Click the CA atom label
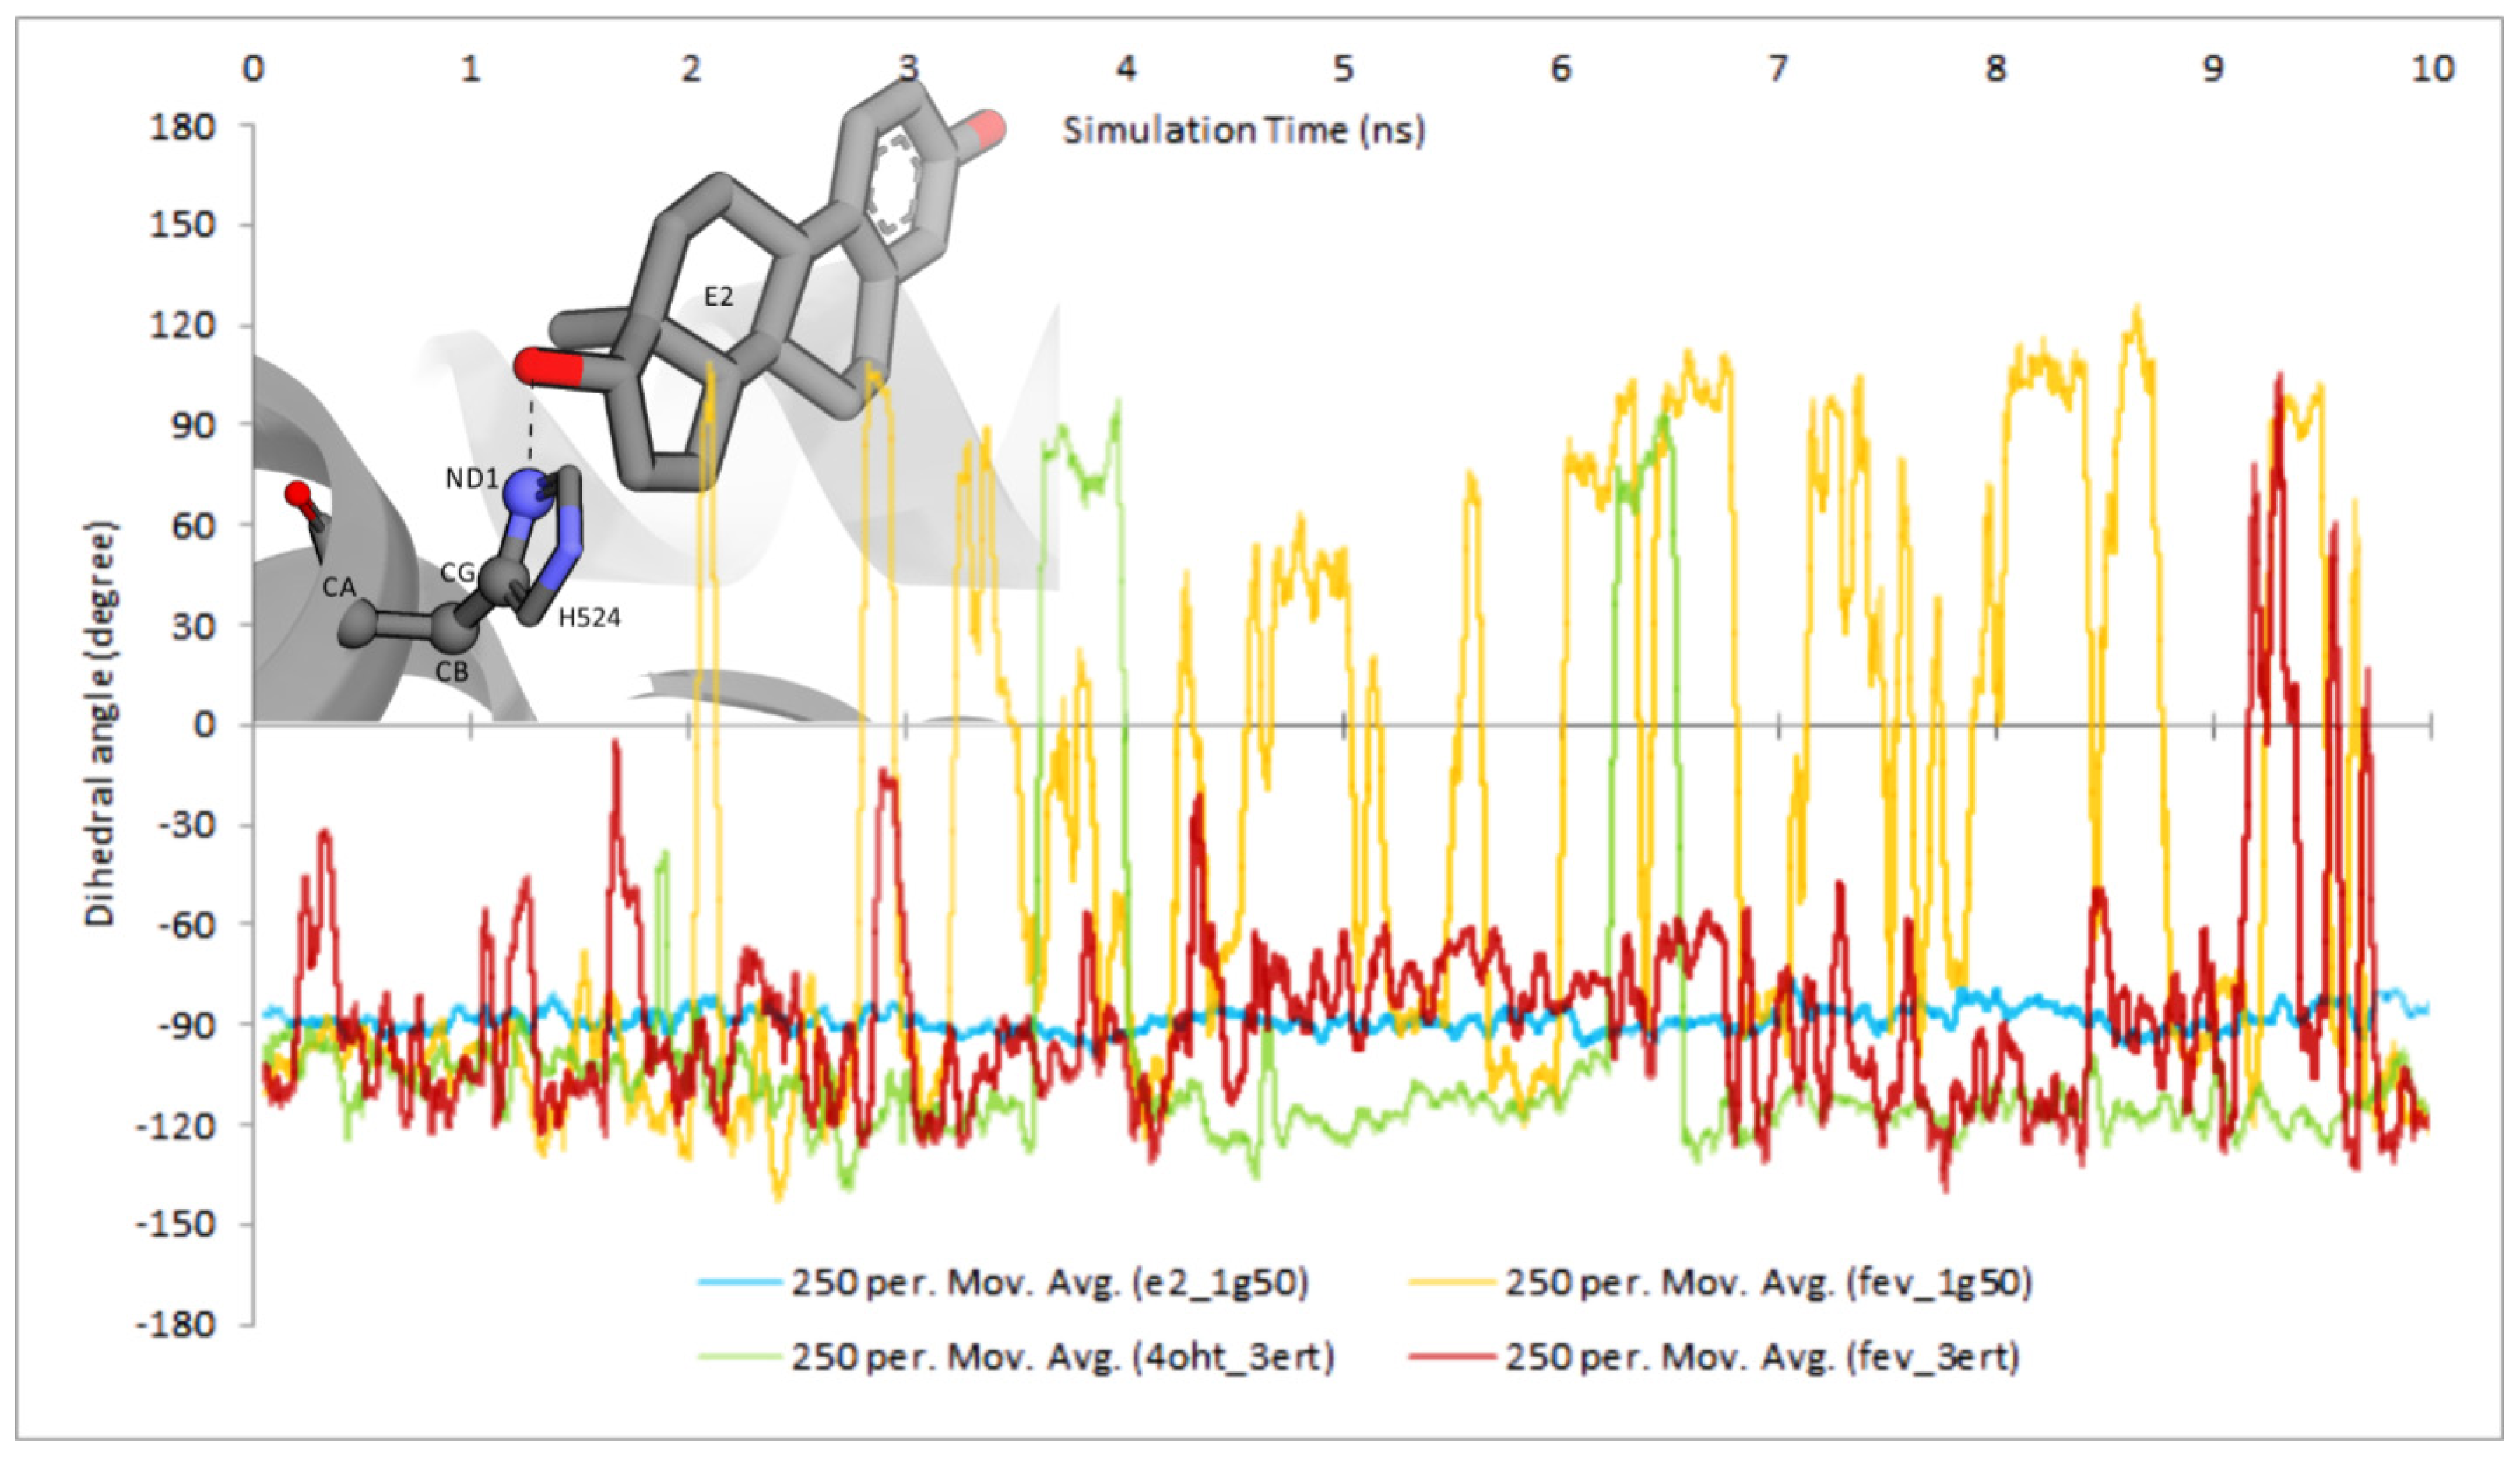The width and height of the screenshot is (2520, 1457). pyautogui.click(x=339, y=587)
